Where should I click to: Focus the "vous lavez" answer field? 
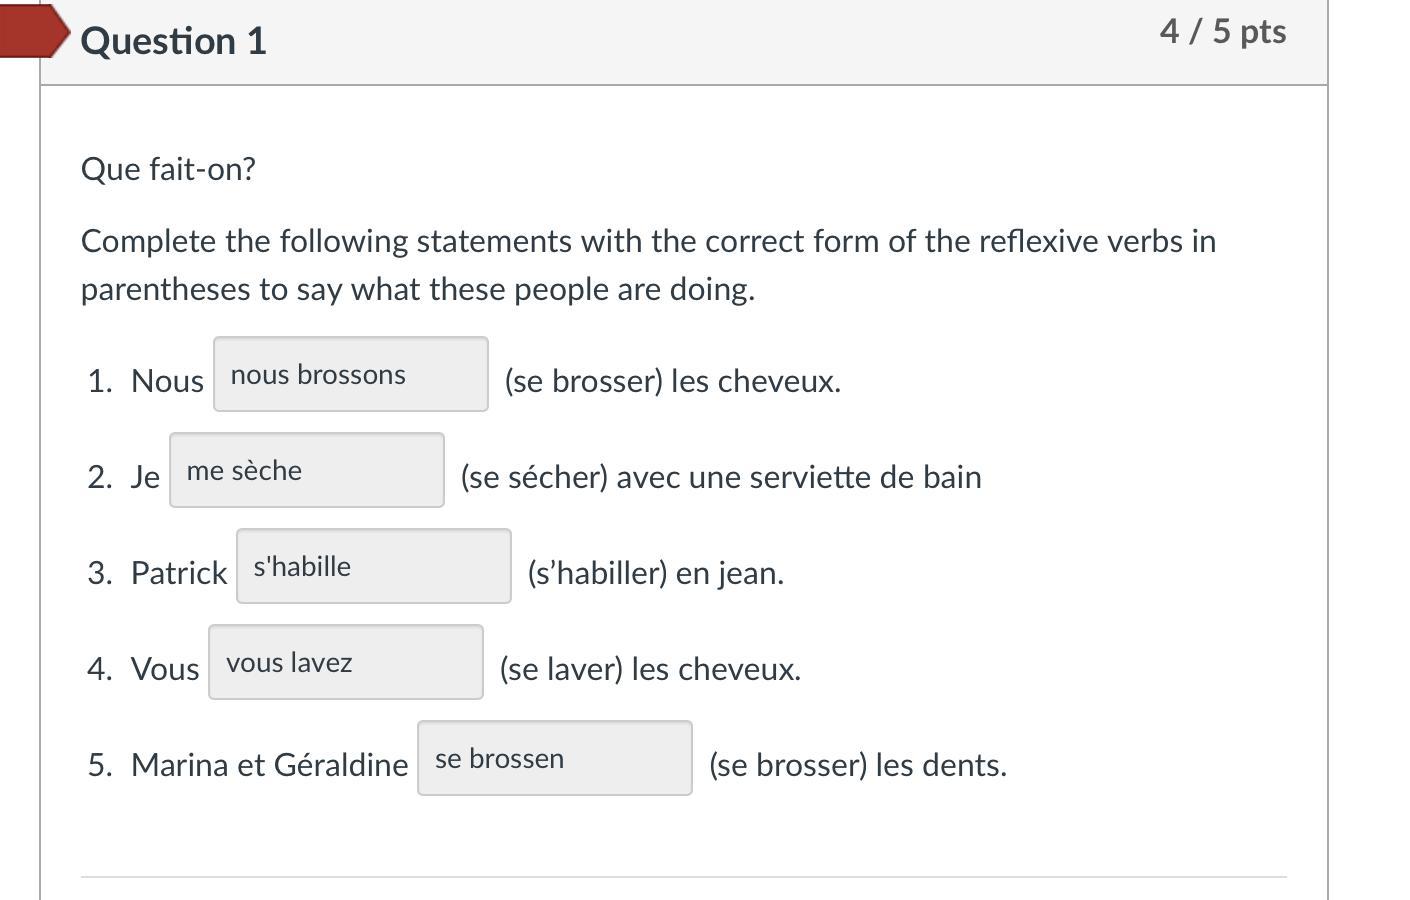click(x=345, y=663)
